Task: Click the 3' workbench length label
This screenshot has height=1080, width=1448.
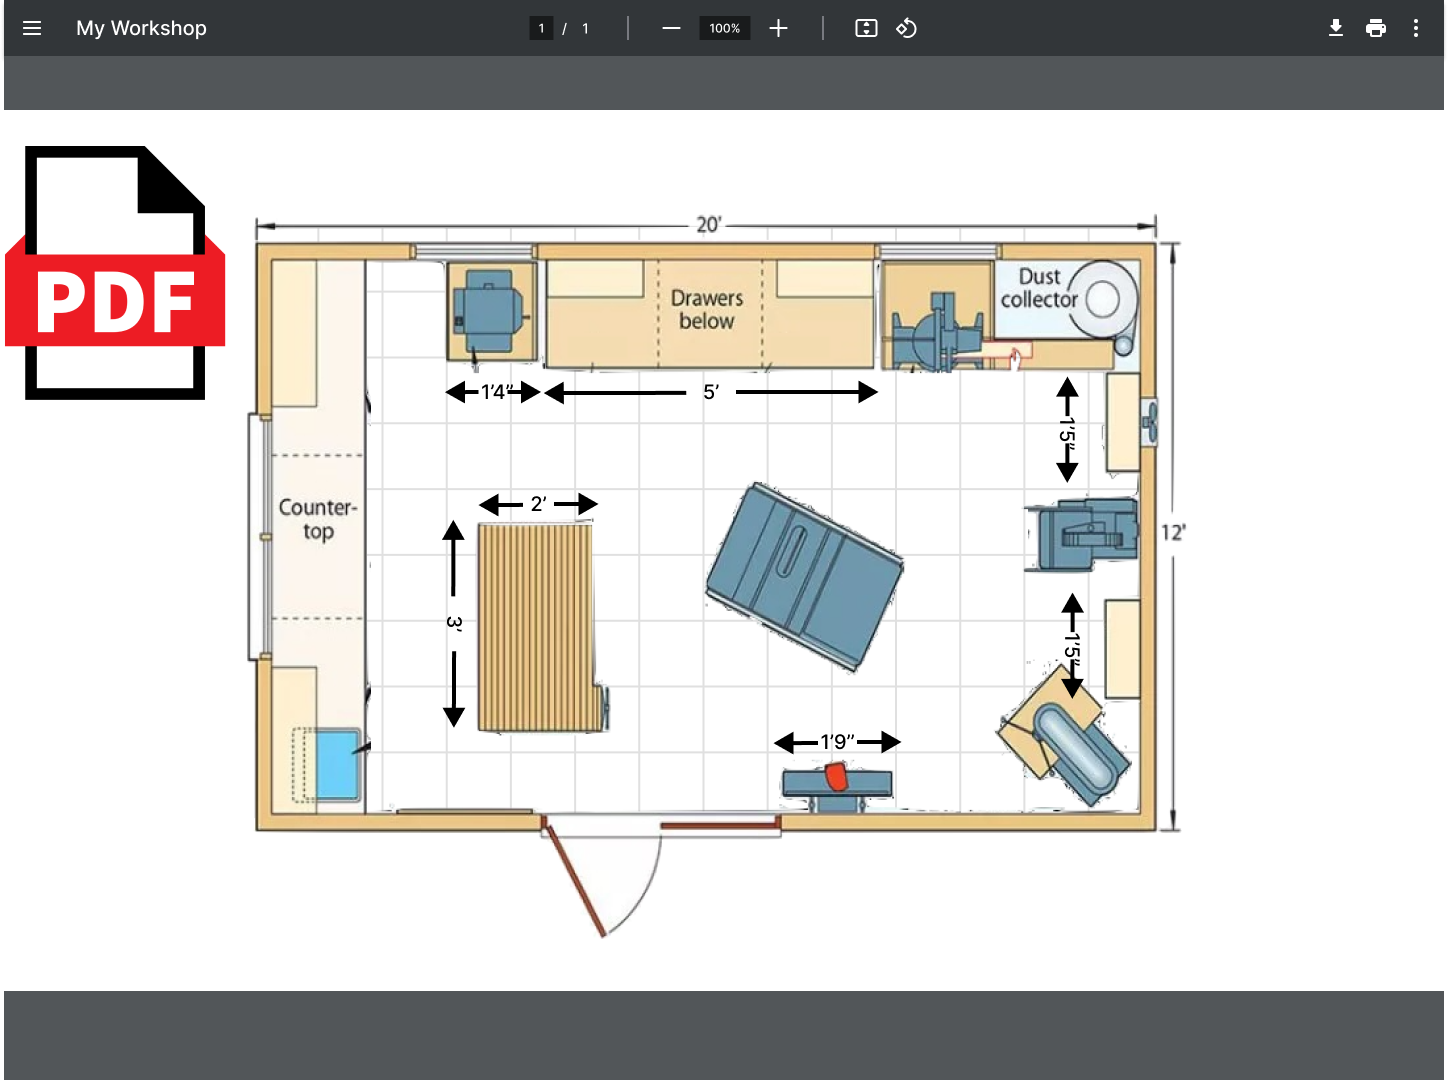Action: click(x=454, y=623)
